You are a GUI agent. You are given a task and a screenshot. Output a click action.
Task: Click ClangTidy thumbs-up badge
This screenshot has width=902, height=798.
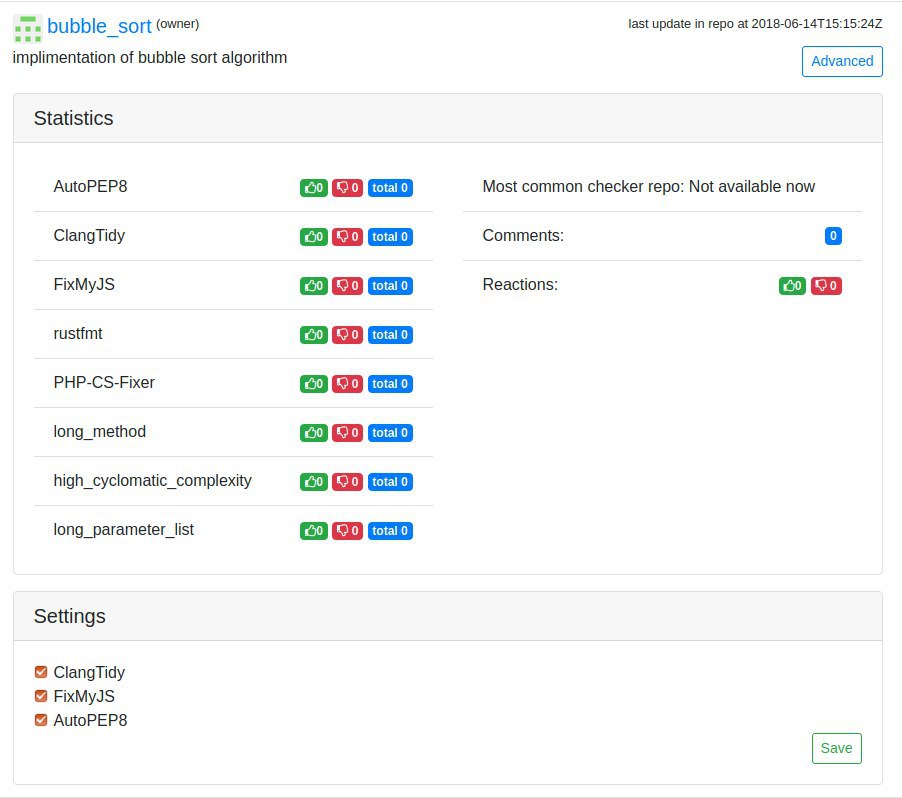pyautogui.click(x=314, y=236)
